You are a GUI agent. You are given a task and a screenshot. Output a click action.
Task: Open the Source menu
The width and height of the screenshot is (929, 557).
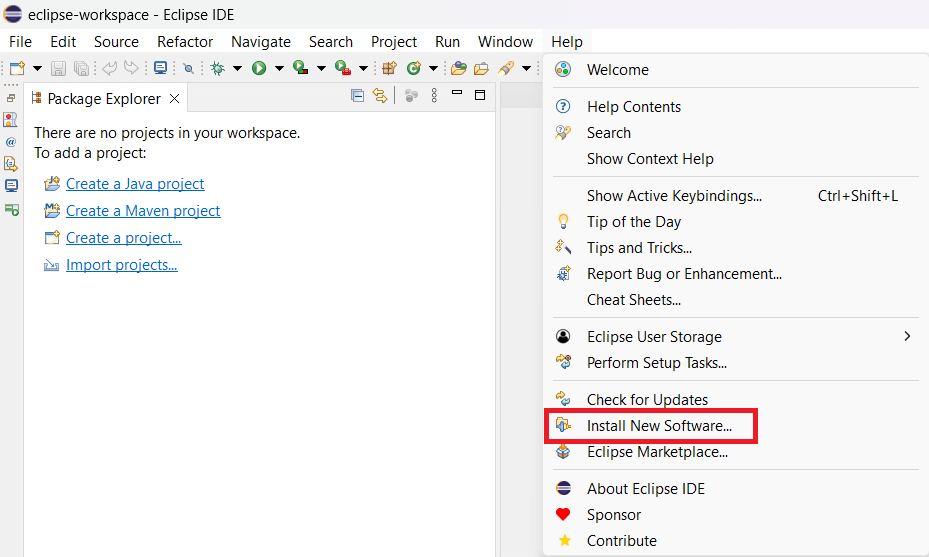point(116,42)
